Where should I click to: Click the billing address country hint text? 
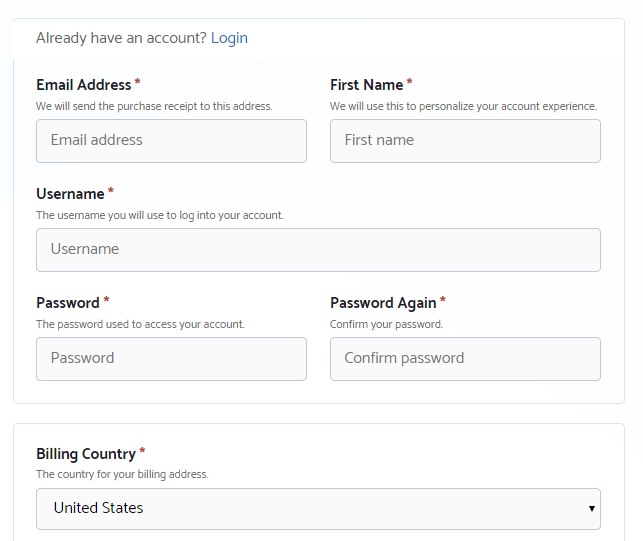tap(122, 474)
